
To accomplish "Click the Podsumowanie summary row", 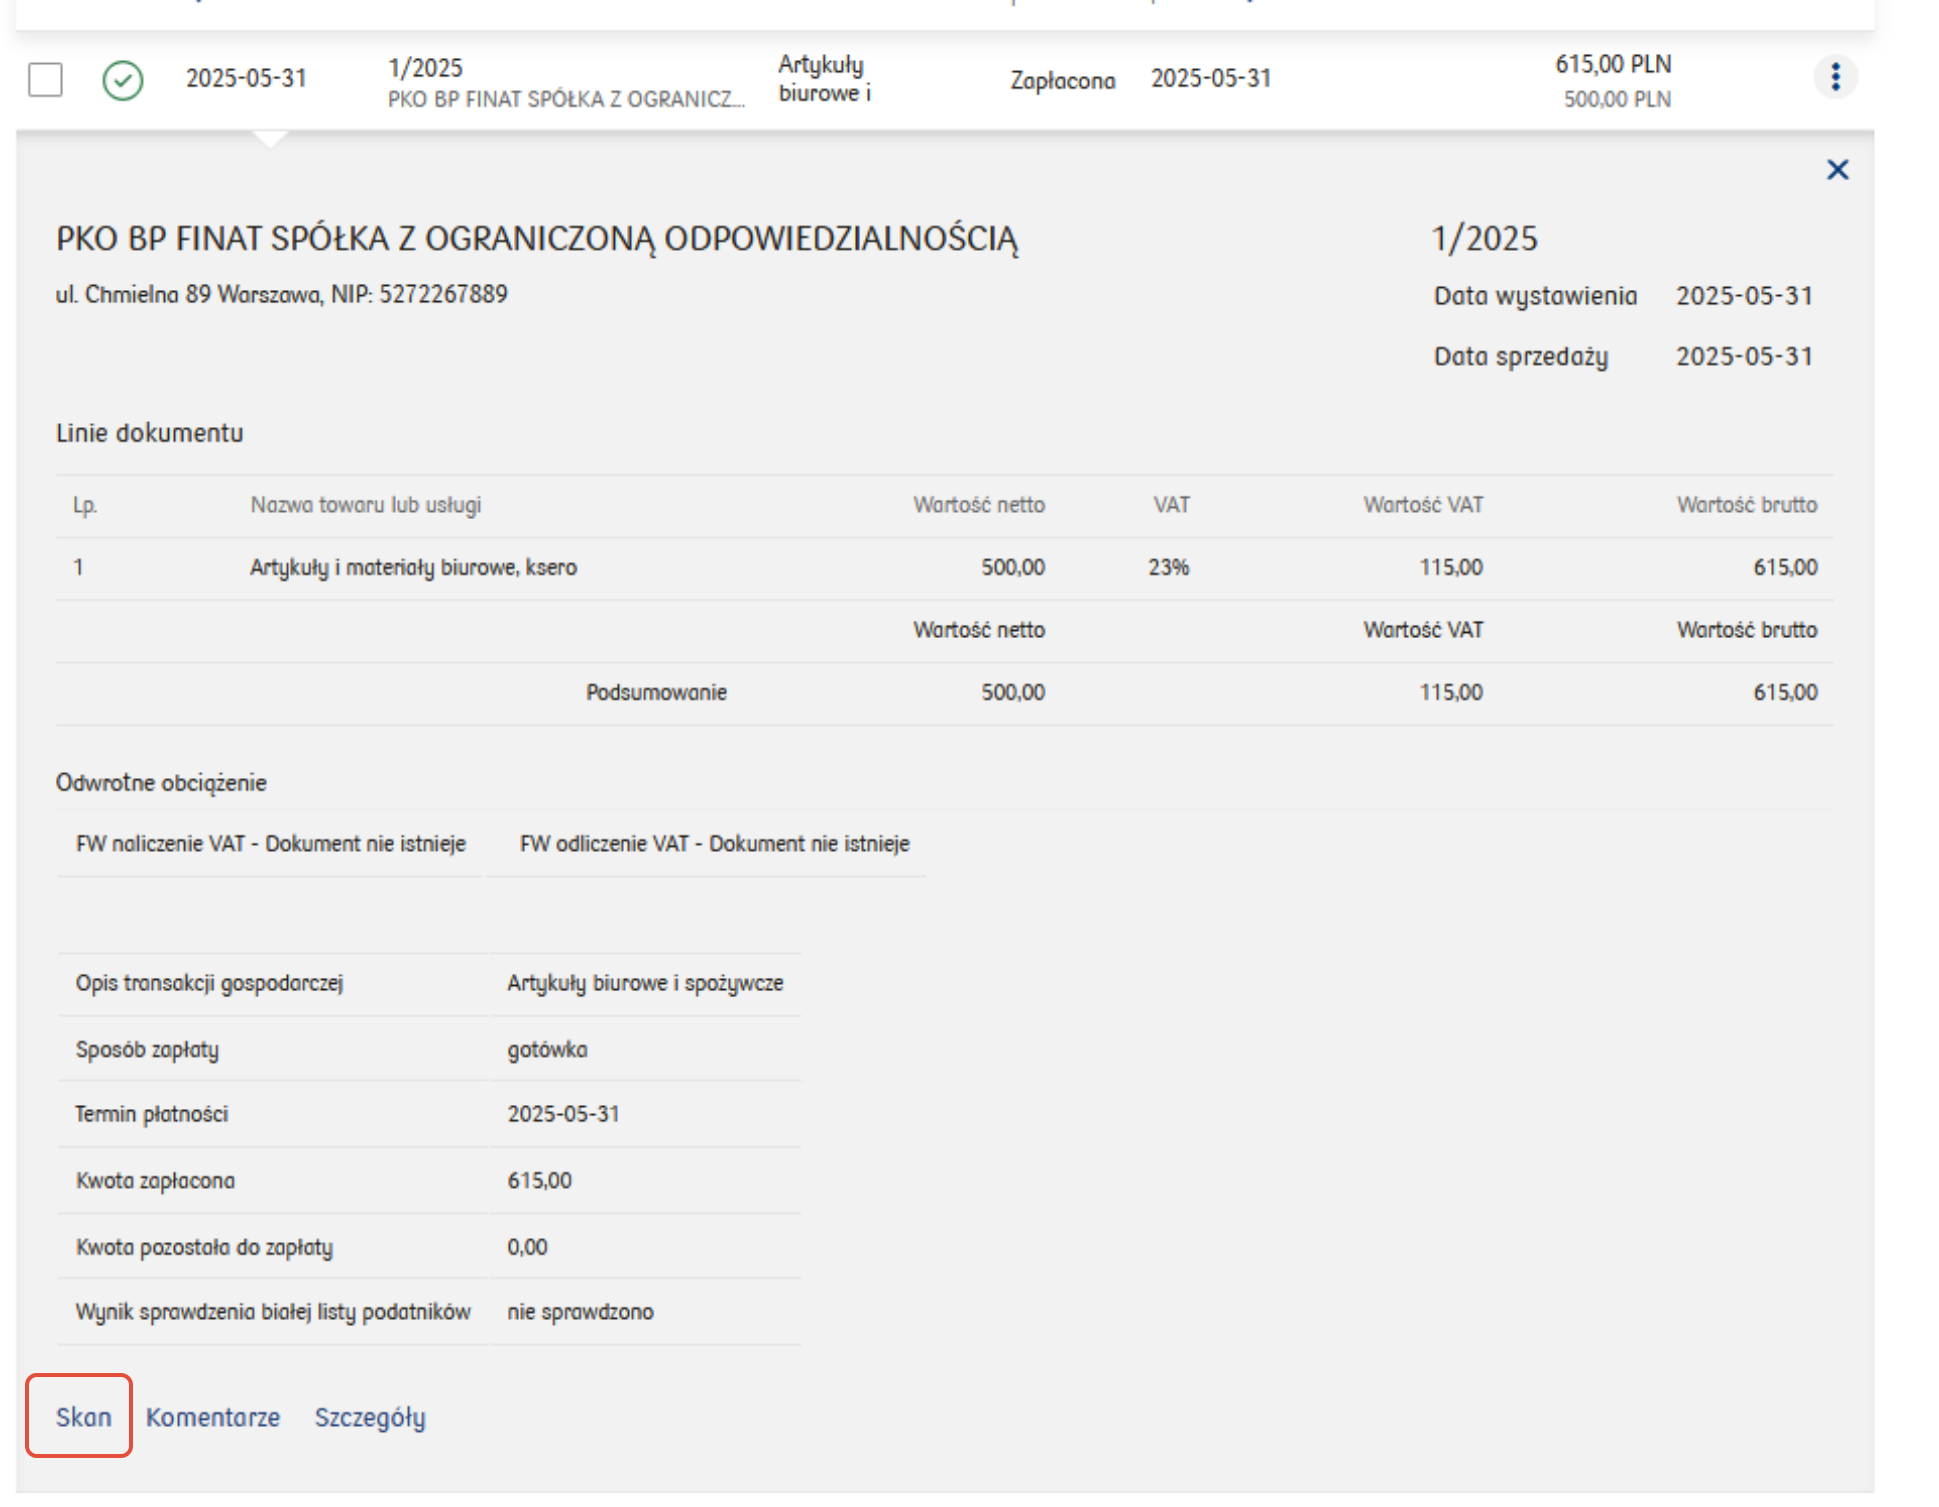I will 656,693.
